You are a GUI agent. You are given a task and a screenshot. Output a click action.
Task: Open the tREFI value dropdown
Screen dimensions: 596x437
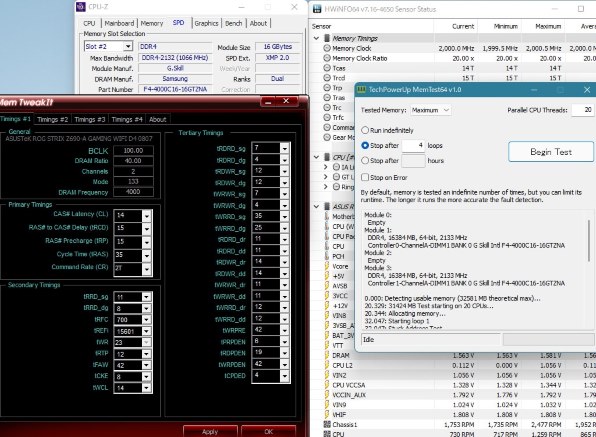146,331
